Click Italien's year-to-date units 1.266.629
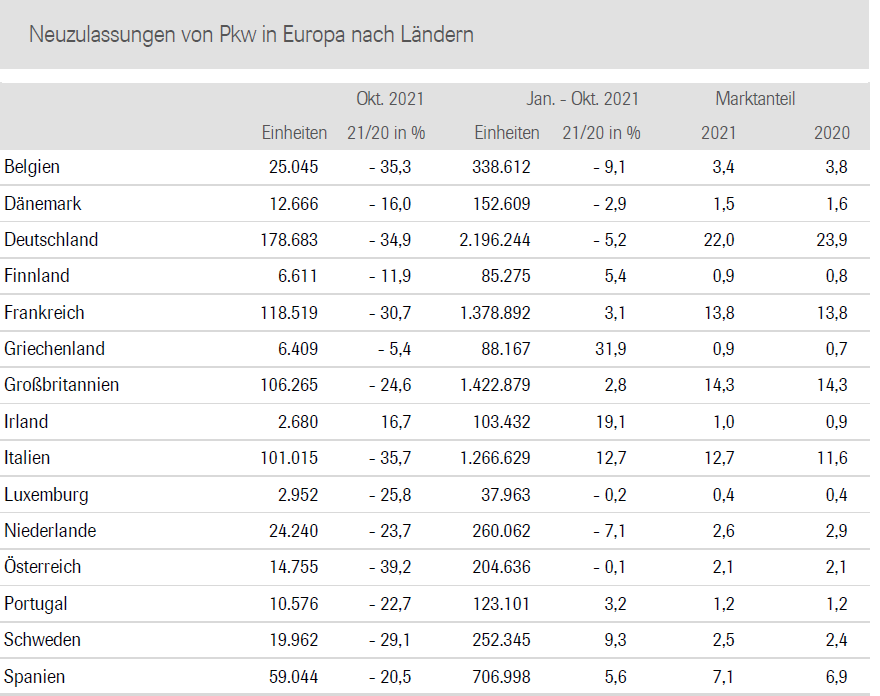The width and height of the screenshot is (880, 696). [495, 458]
